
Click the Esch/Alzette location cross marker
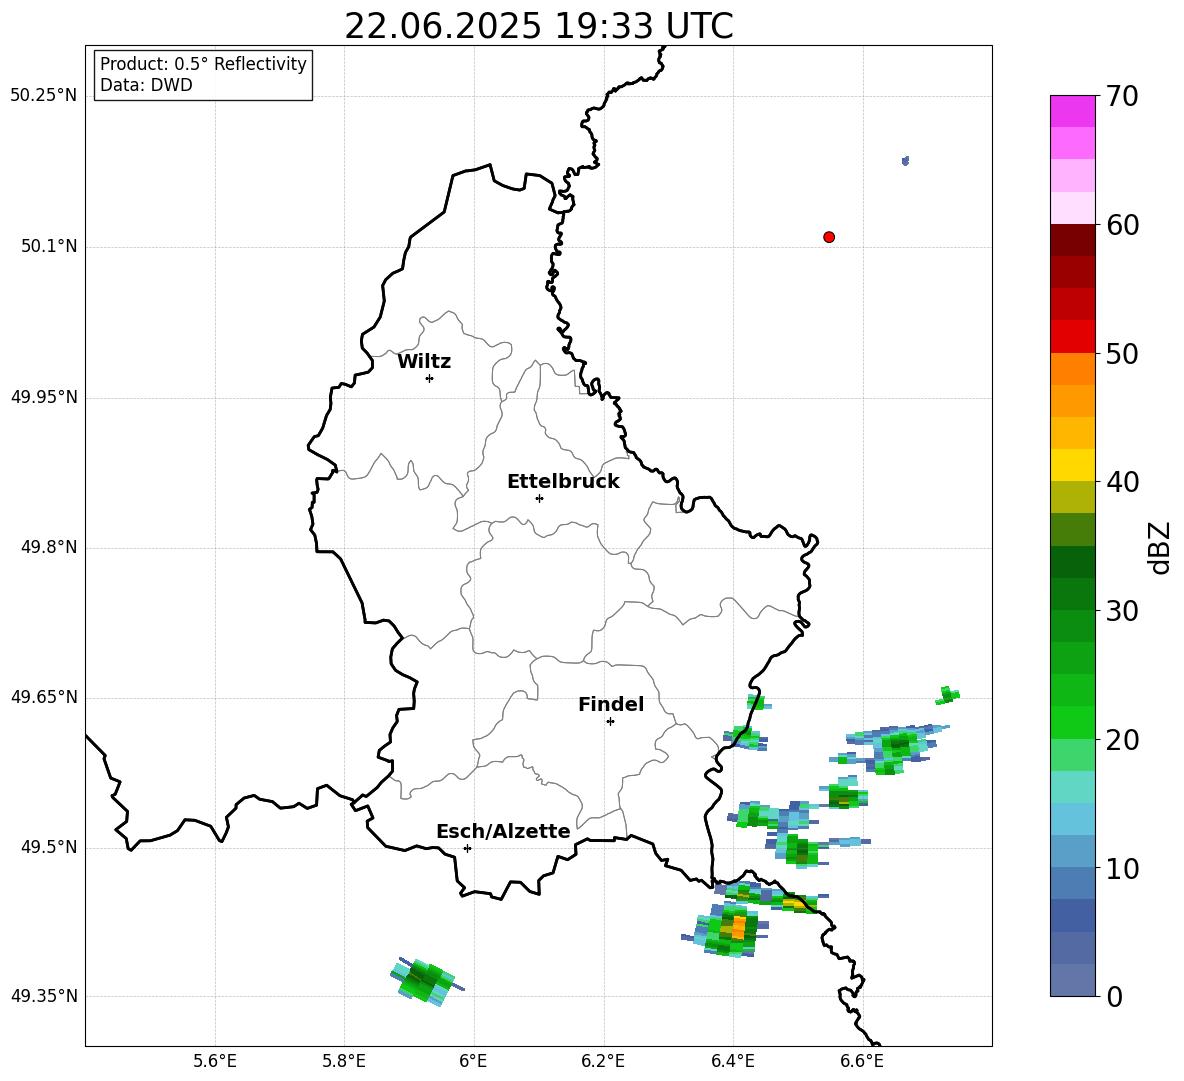tap(467, 848)
